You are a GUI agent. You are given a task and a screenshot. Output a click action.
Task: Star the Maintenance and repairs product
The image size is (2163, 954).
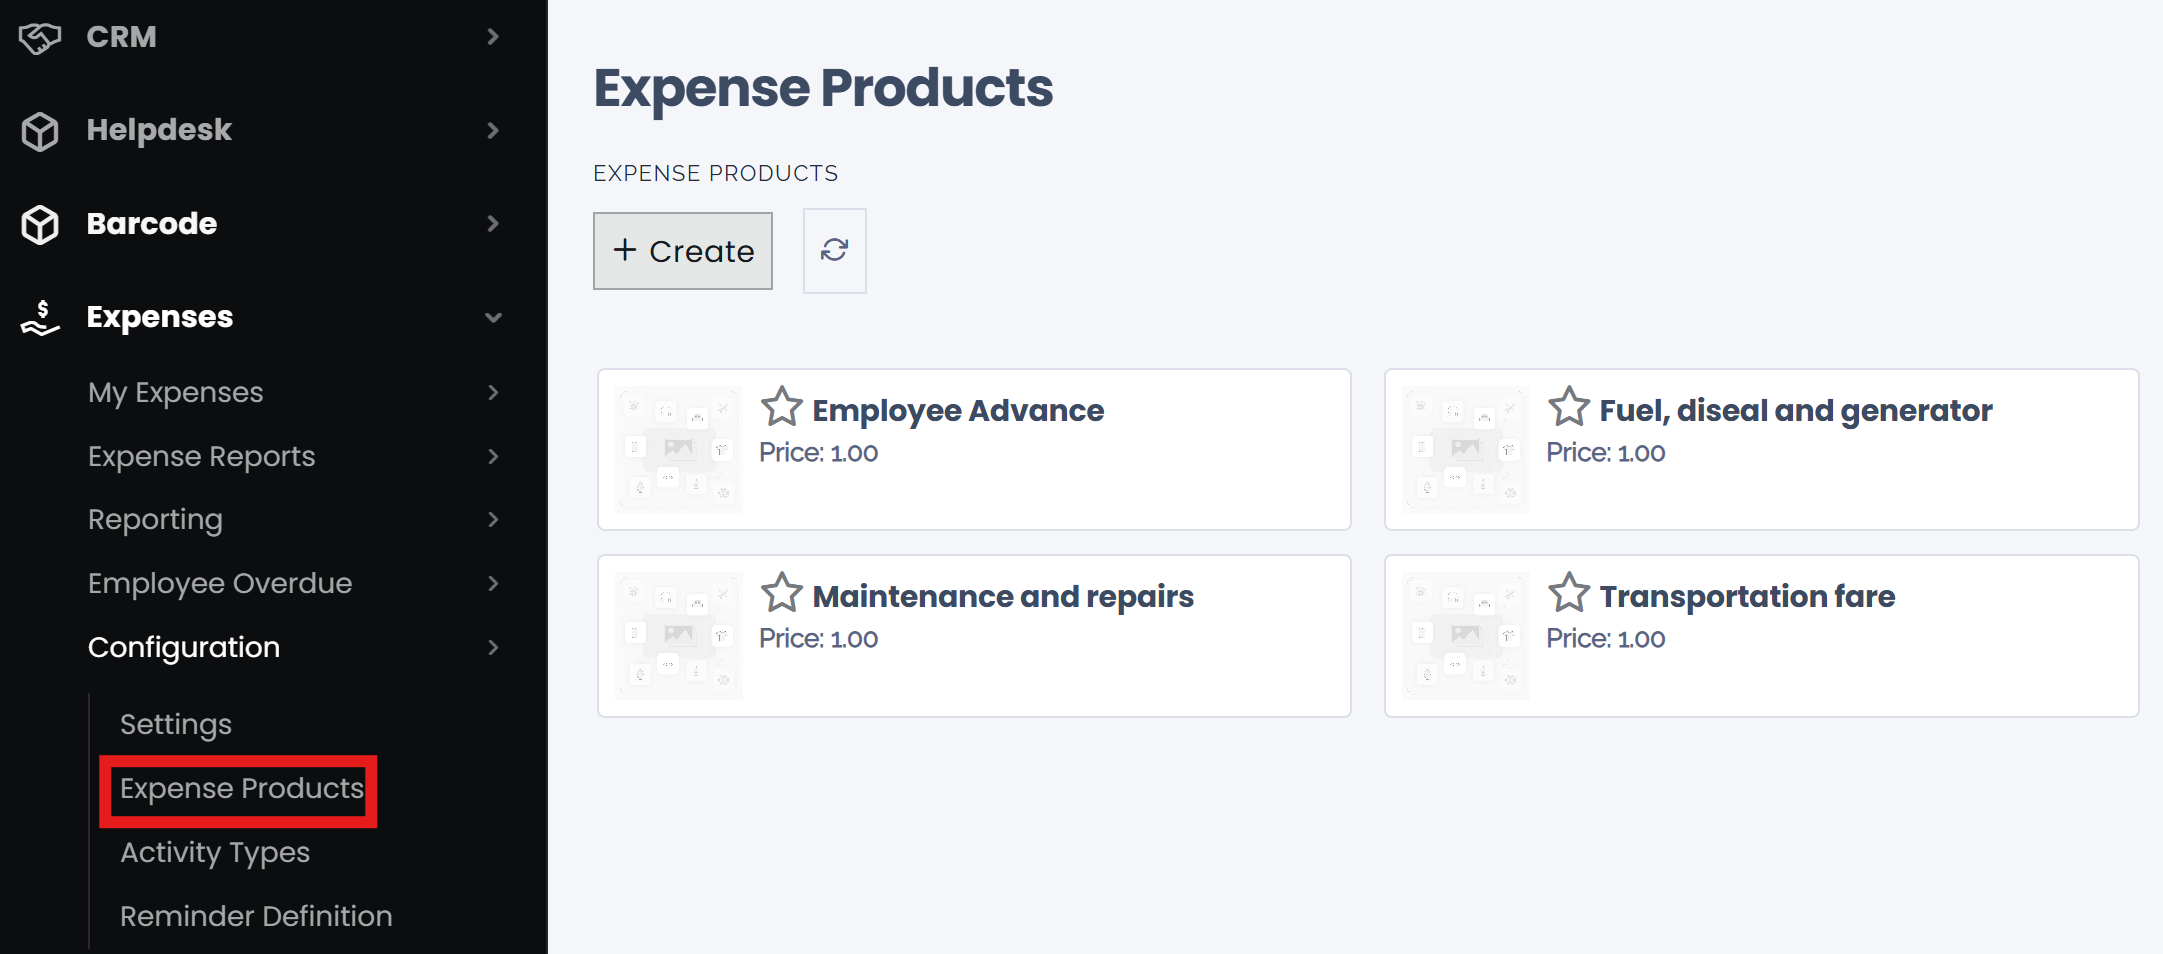pyautogui.click(x=782, y=592)
